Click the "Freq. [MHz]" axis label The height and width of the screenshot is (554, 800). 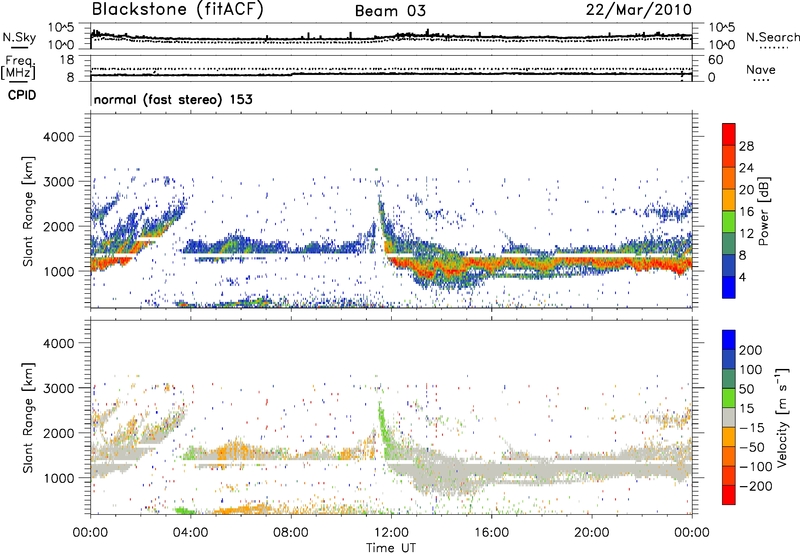click(x=18, y=68)
